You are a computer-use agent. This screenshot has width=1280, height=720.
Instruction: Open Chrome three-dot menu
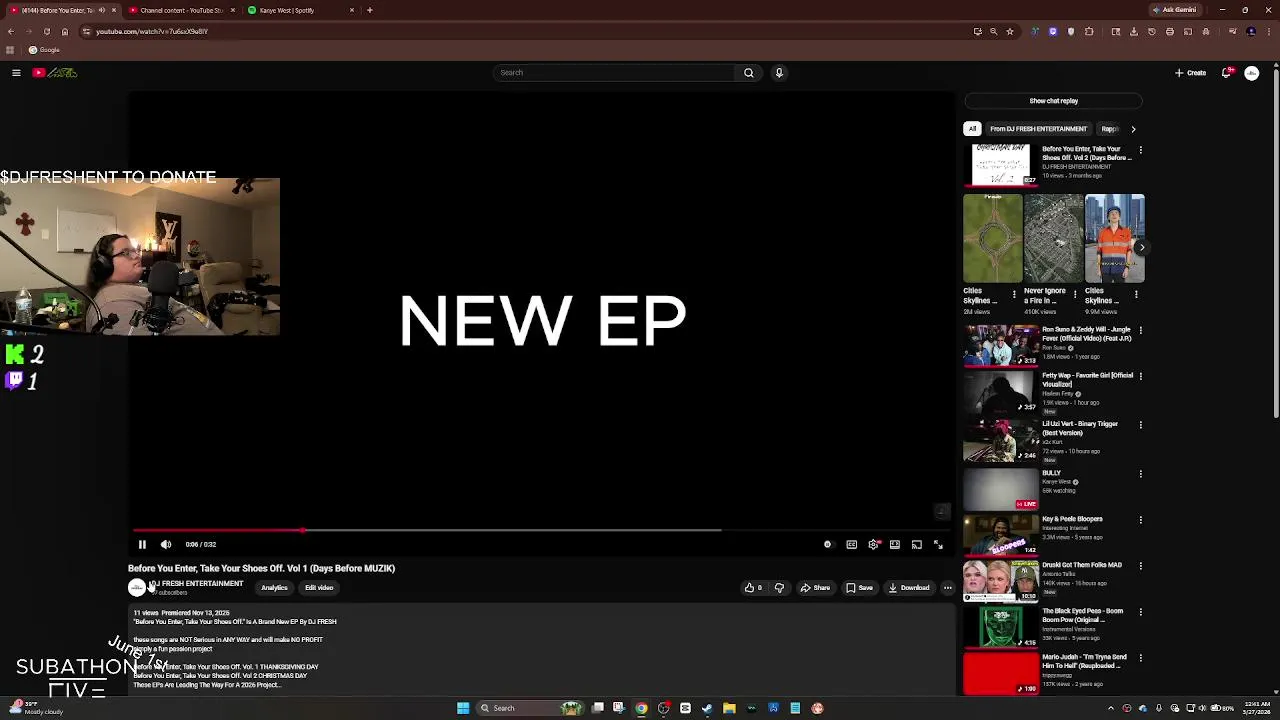pyautogui.click(x=1268, y=32)
